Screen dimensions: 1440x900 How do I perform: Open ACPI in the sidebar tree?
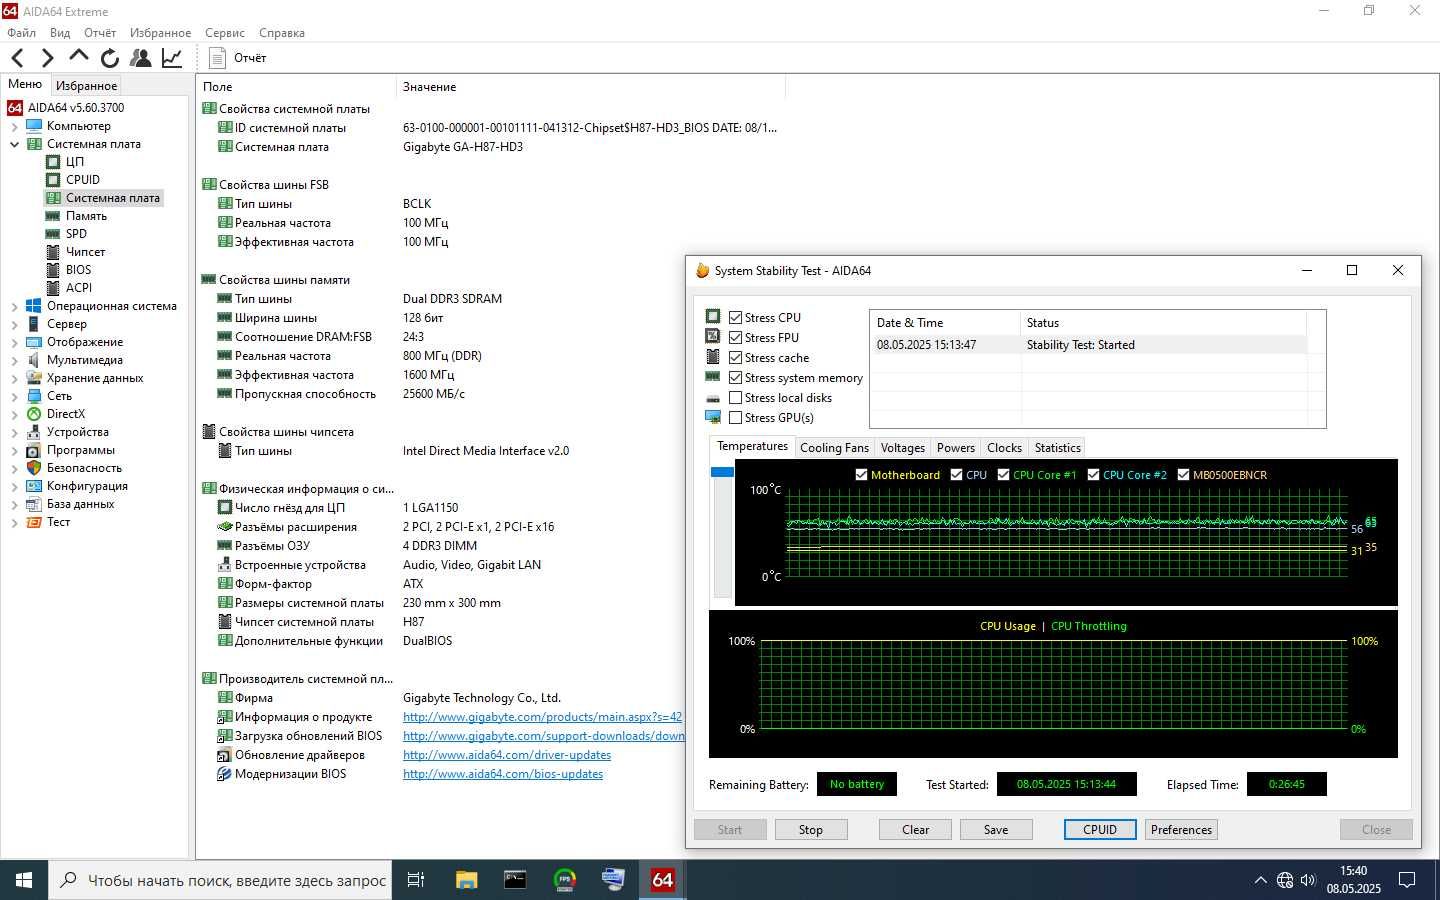coord(79,288)
